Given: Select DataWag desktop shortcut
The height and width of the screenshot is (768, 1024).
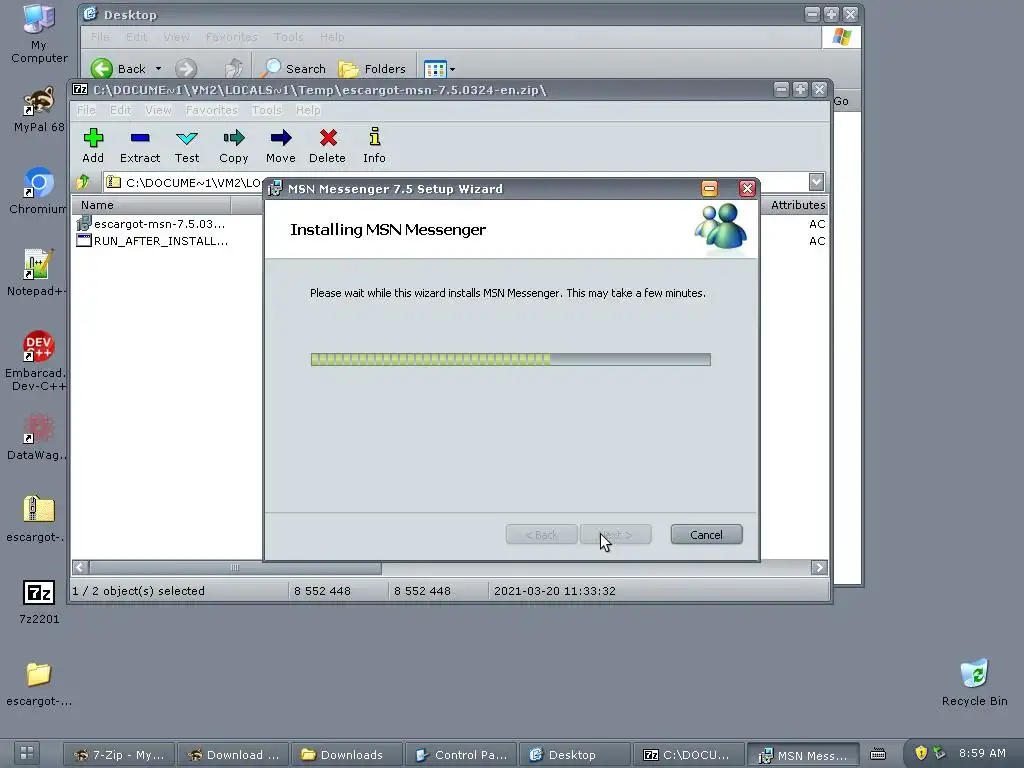Looking at the screenshot, I should pyautogui.click(x=37, y=437).
